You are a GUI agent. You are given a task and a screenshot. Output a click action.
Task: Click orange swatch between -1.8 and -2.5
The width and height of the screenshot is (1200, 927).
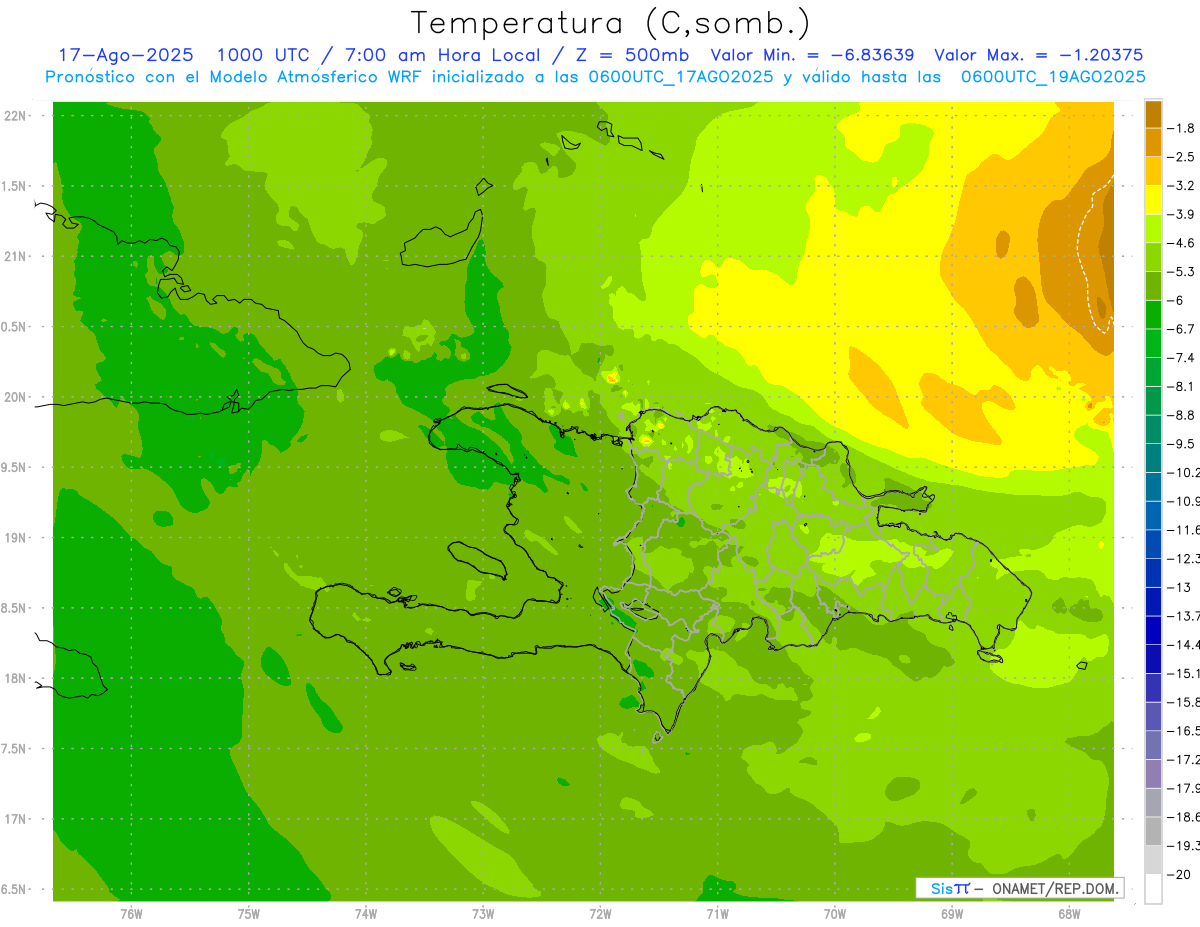tap(1153, 143)
